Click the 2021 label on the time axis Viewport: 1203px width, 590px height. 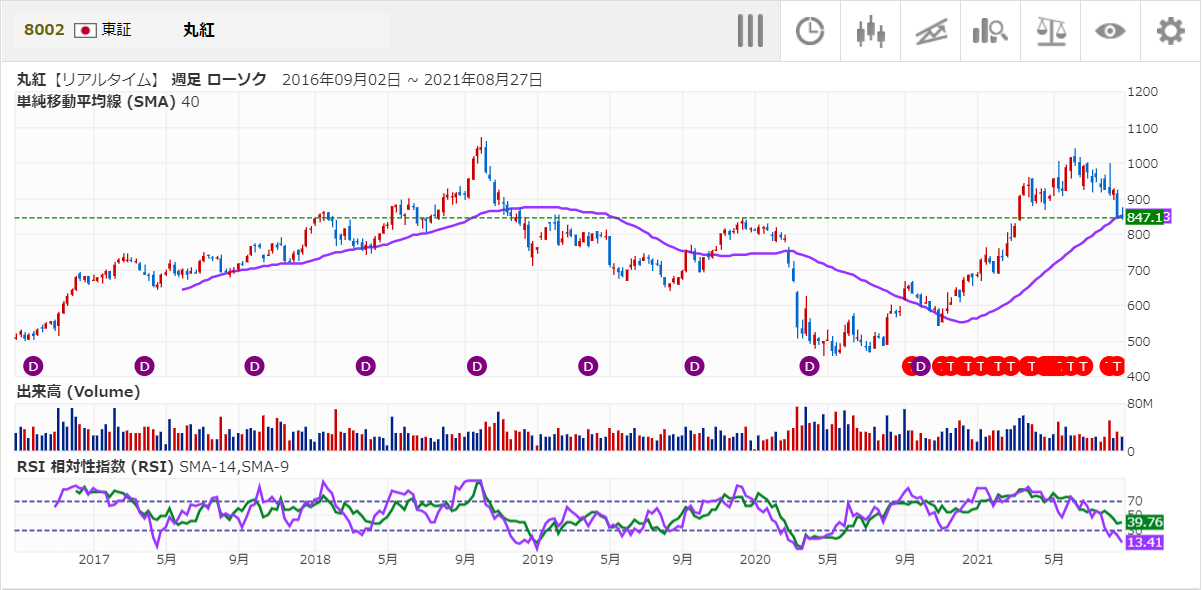979,559
